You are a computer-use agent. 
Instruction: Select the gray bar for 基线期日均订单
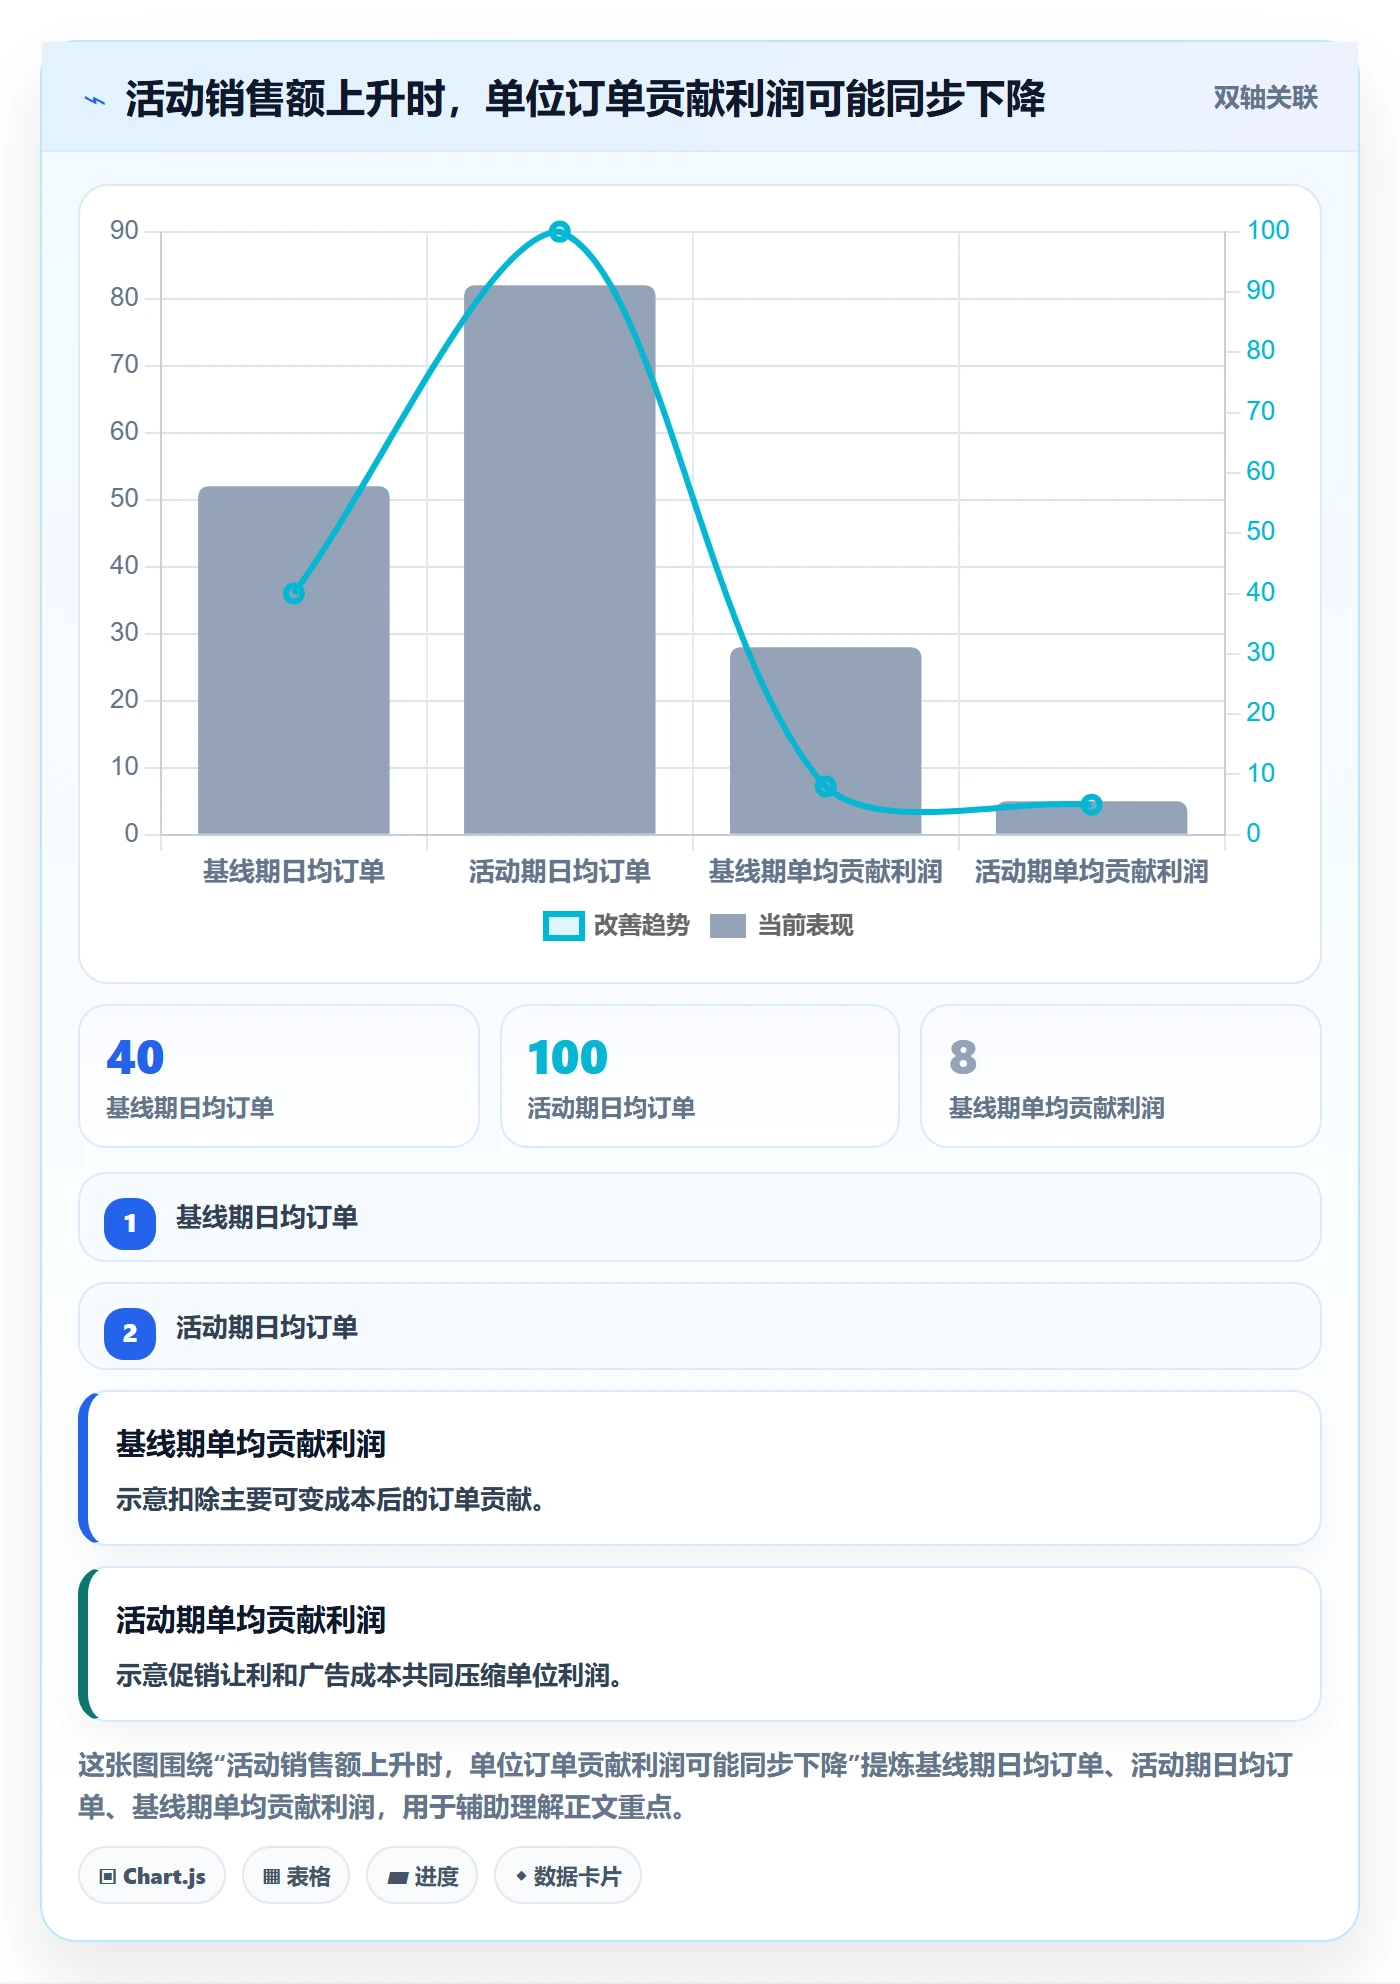[x=294, y=660]
